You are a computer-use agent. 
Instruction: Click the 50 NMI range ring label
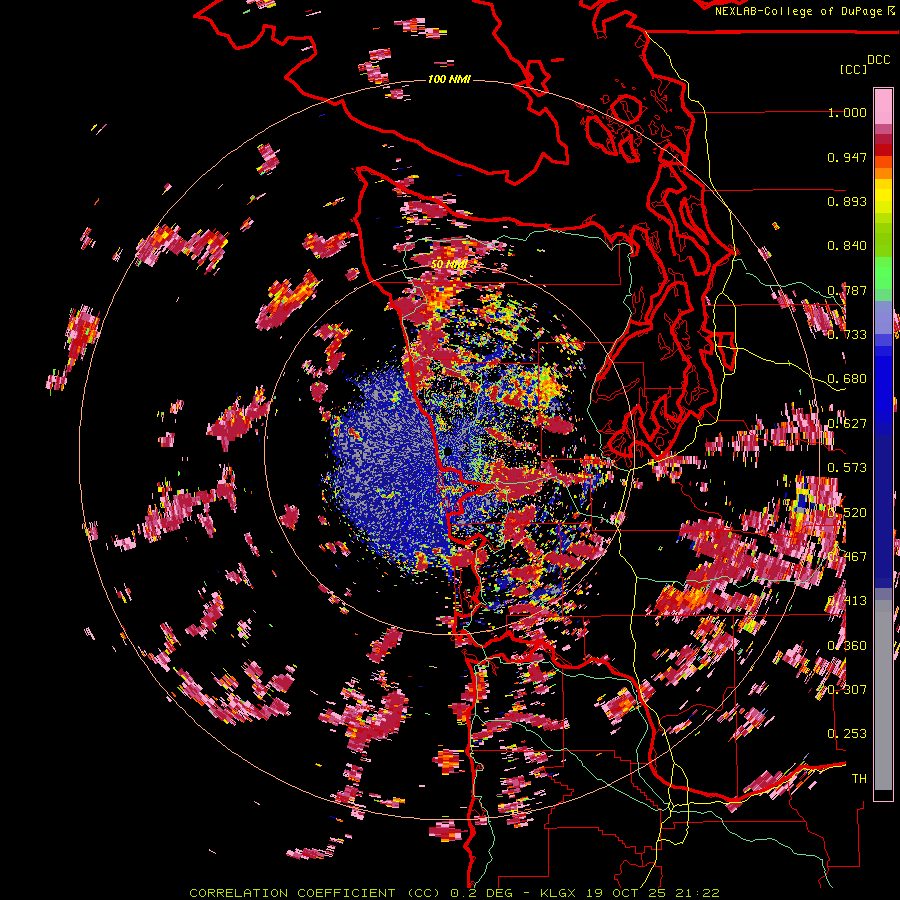click(x=448, y=265)
